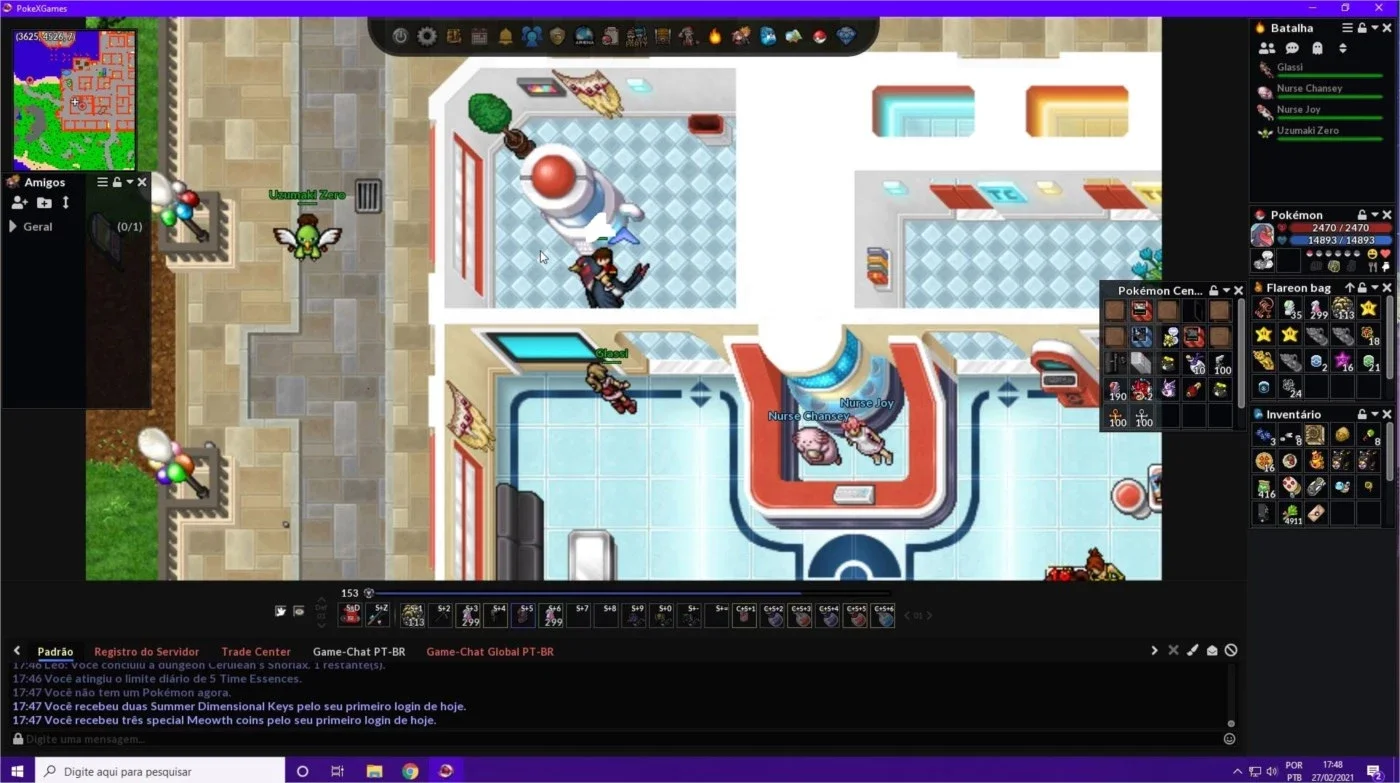The width and height of the screenshot is (1400, 783).
Task: Toggle the lock on Batalha panel
Action: pos(1362,28)
